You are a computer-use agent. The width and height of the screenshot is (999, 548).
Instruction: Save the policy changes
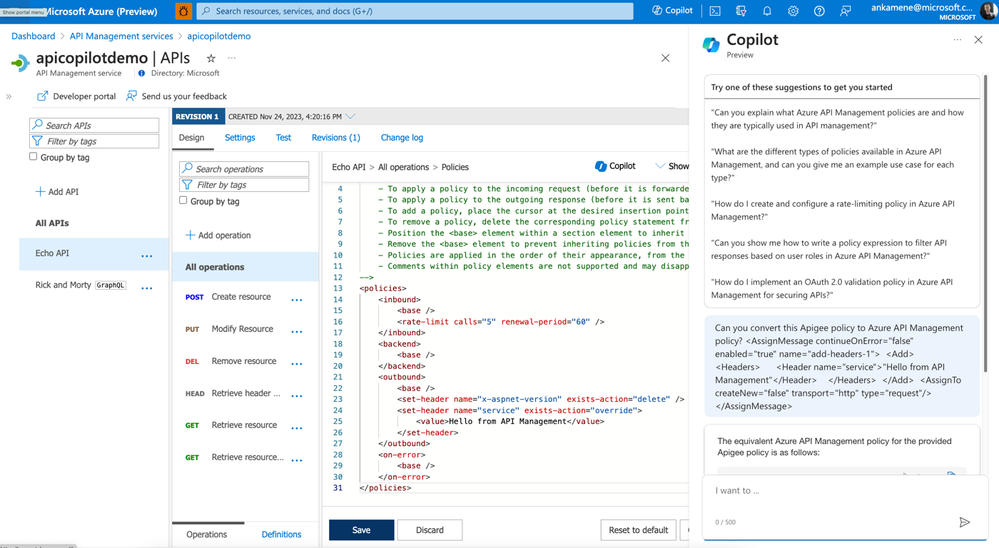361,530
